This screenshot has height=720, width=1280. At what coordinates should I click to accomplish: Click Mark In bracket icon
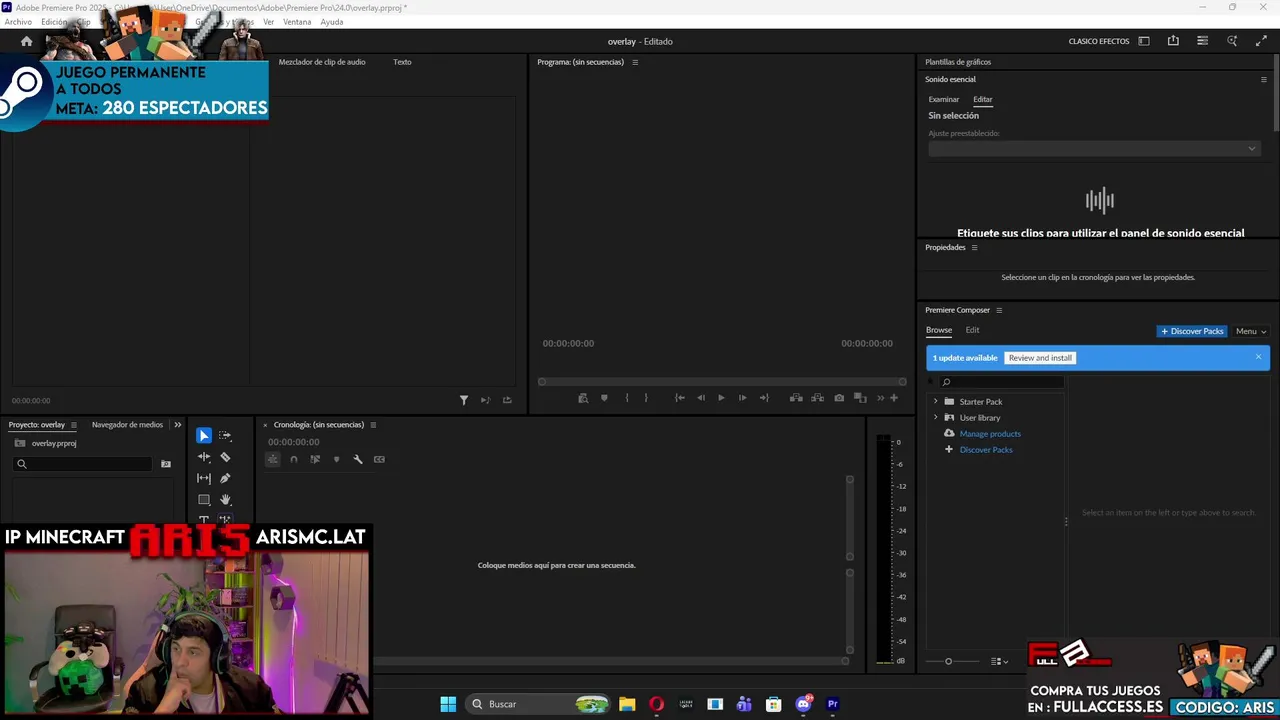tap(627, 398)
